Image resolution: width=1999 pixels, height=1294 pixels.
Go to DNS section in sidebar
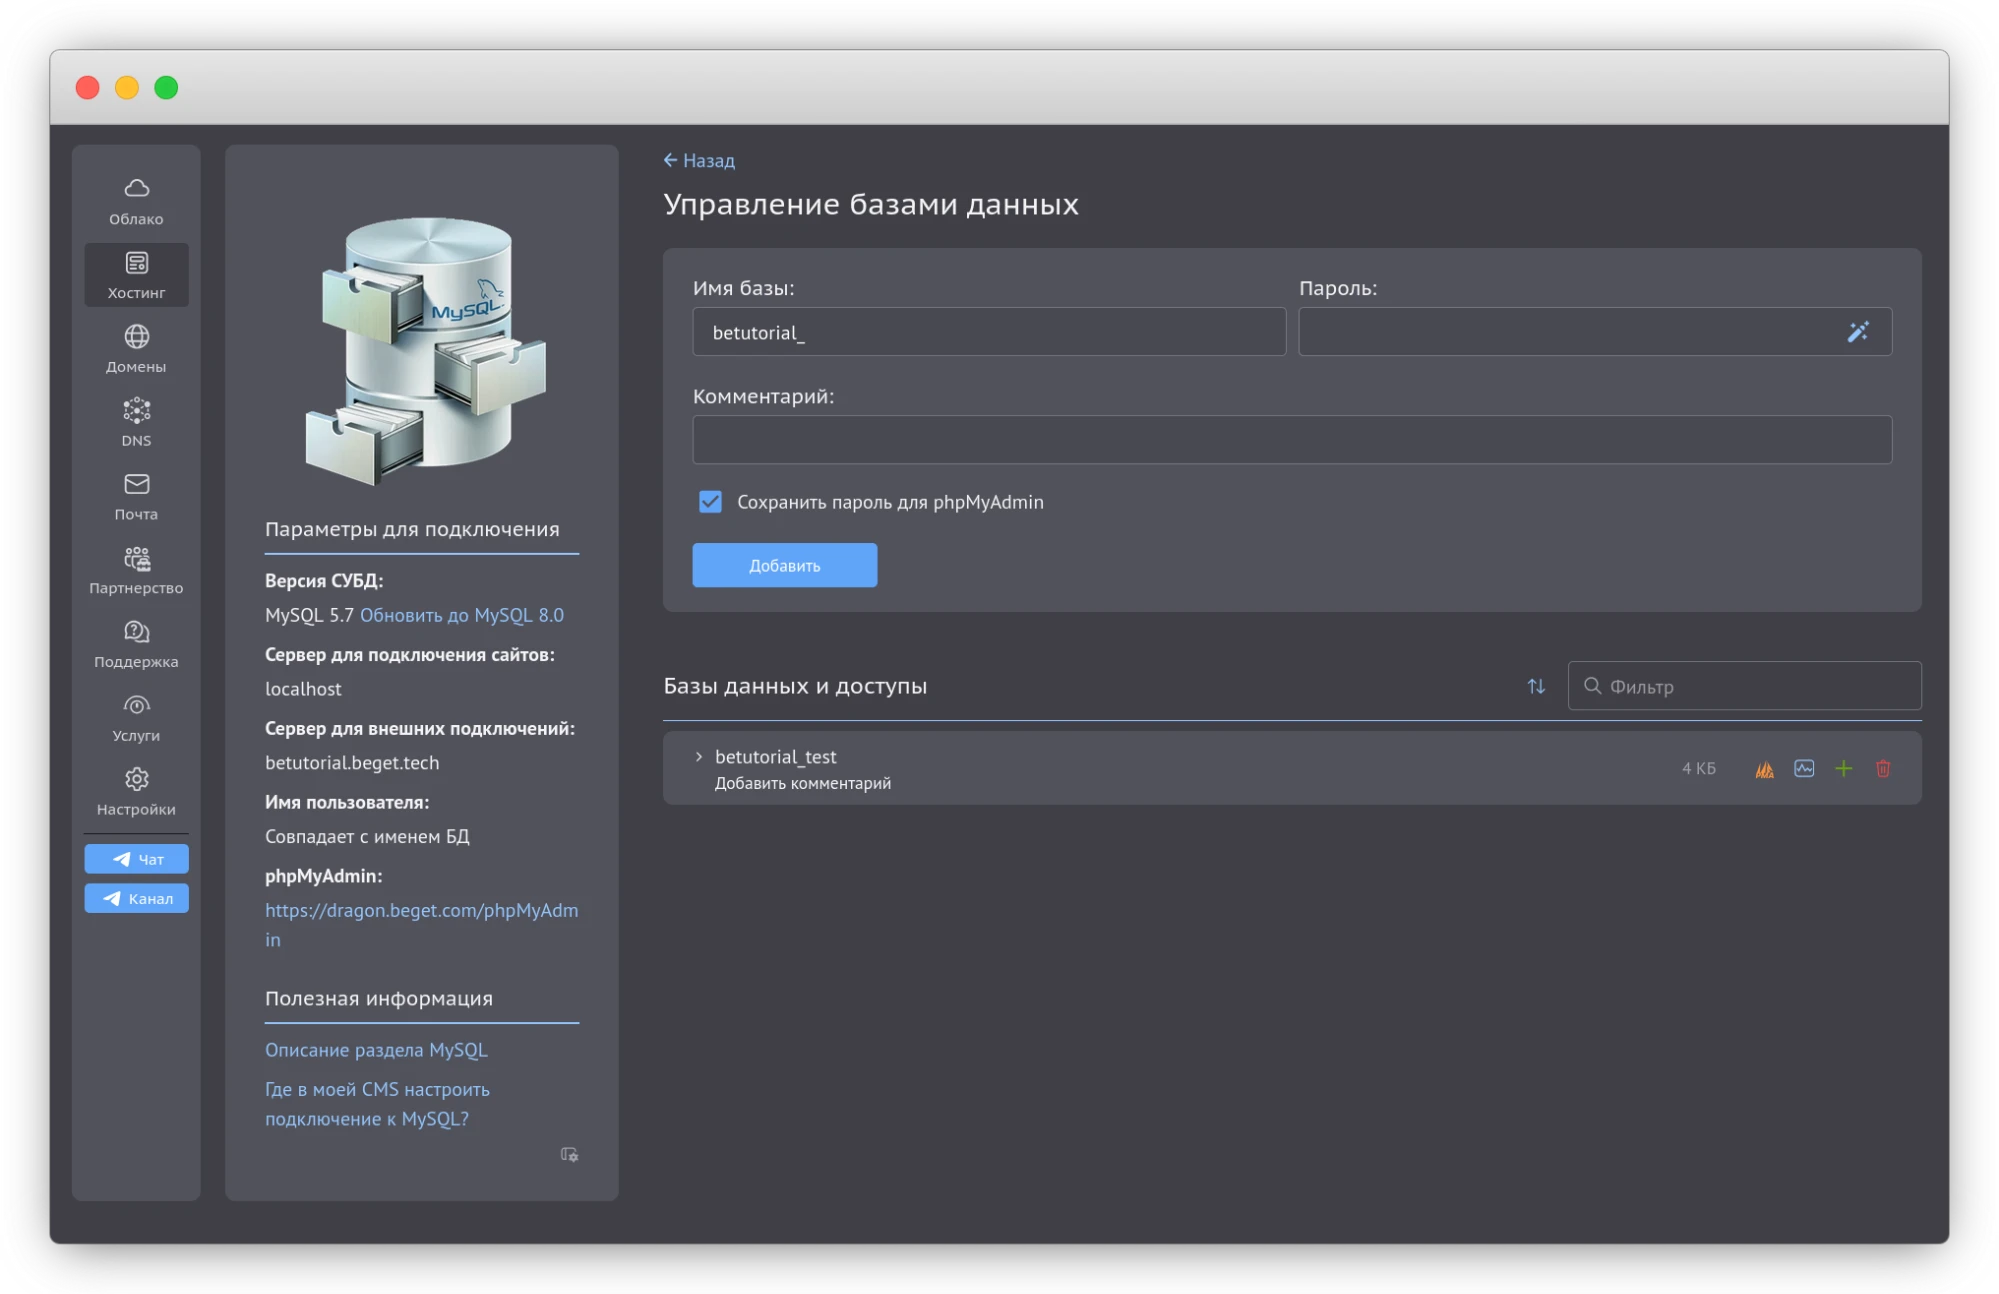136,422
